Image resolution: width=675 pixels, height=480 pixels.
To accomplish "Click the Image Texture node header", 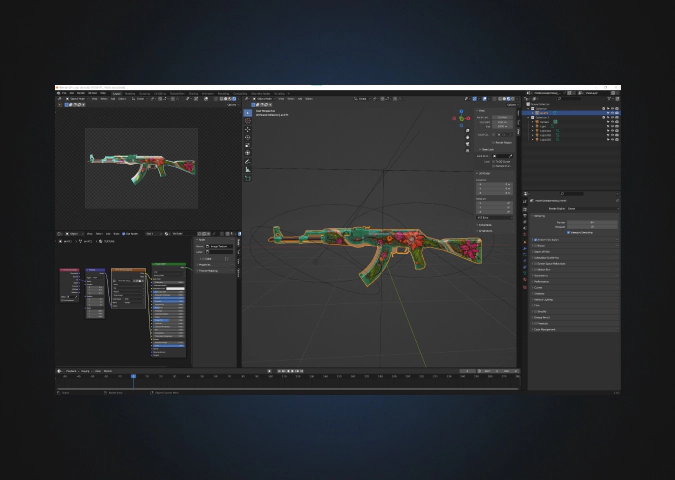I will point(126,269).
